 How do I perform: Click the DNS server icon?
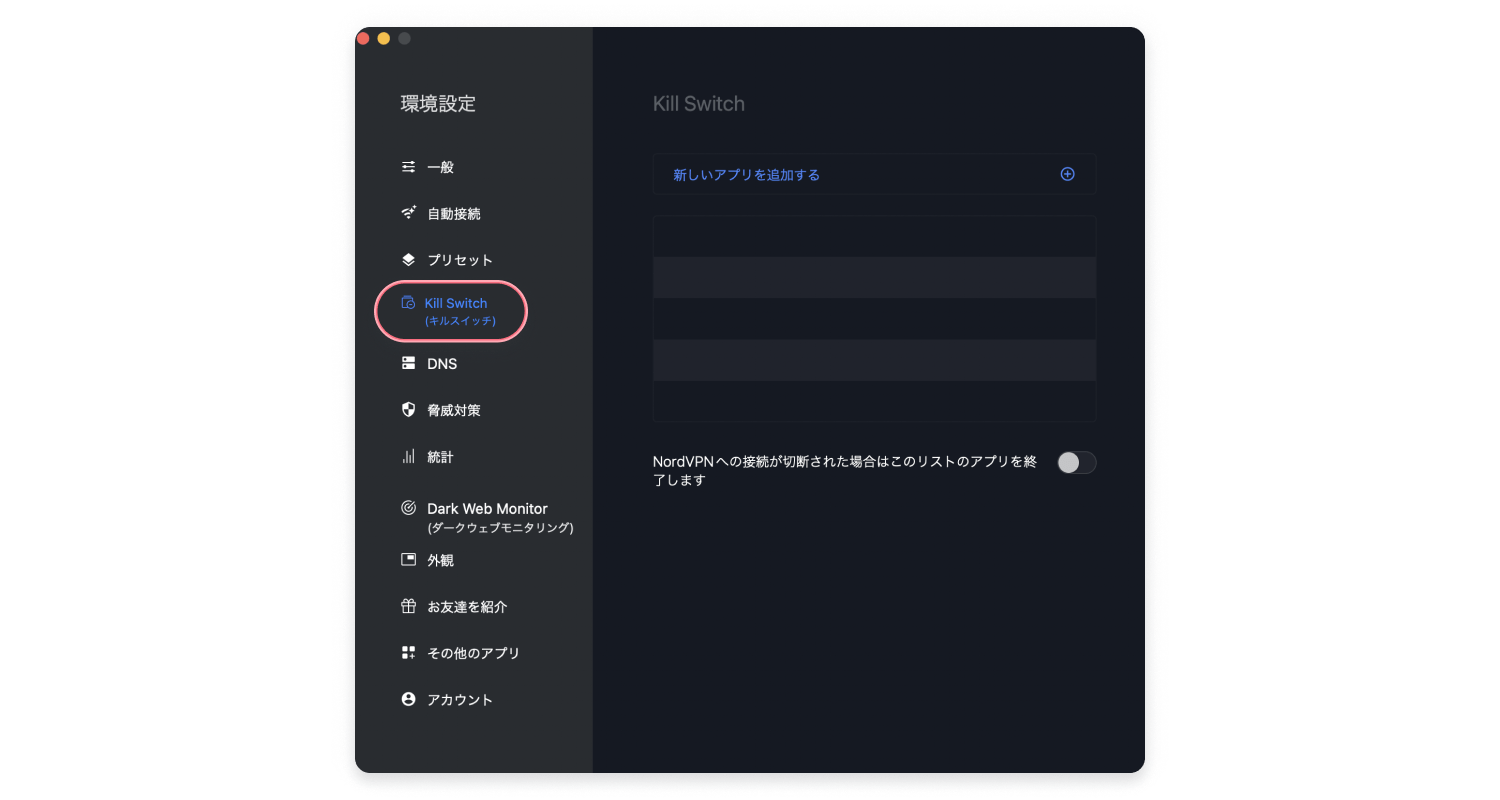tap(408, 363)
